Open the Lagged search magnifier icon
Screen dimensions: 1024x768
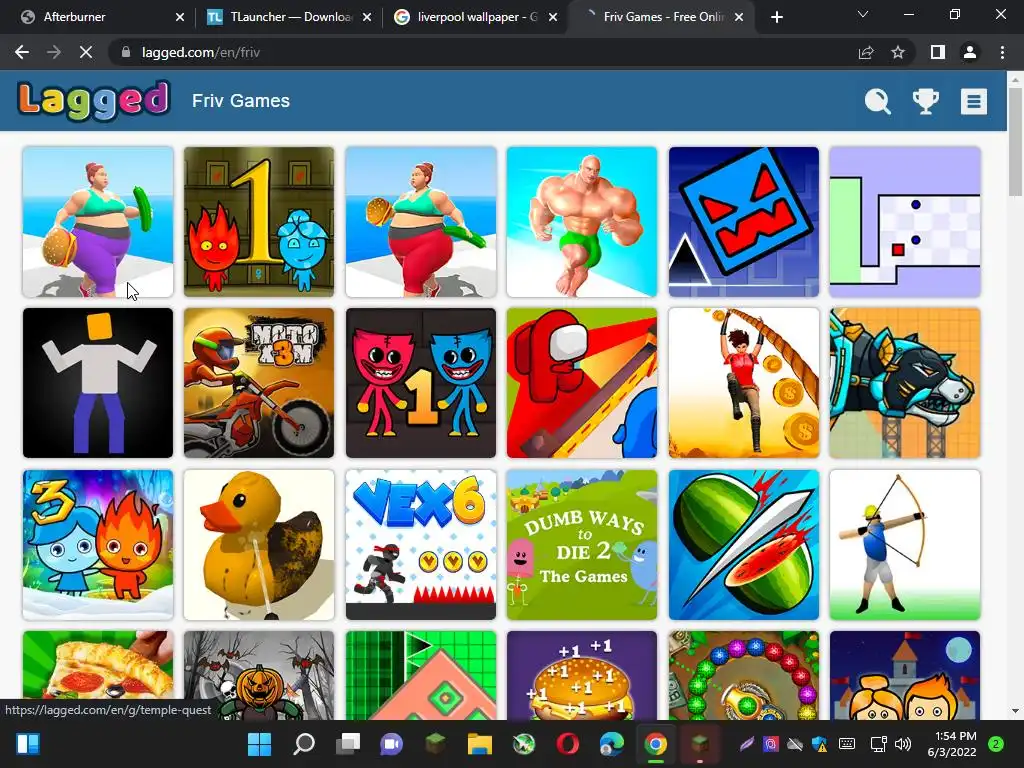pyautogui.click(x=877, y=101)
